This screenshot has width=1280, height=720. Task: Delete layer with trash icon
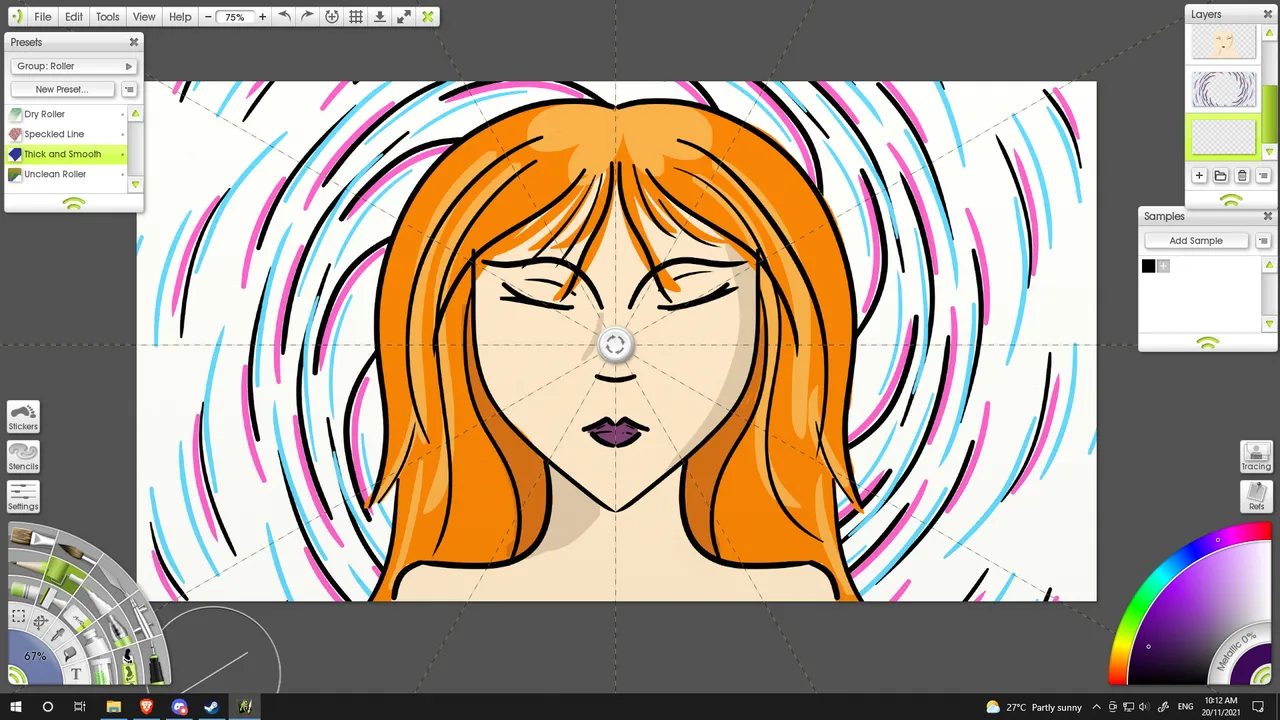click(1242, 176)
